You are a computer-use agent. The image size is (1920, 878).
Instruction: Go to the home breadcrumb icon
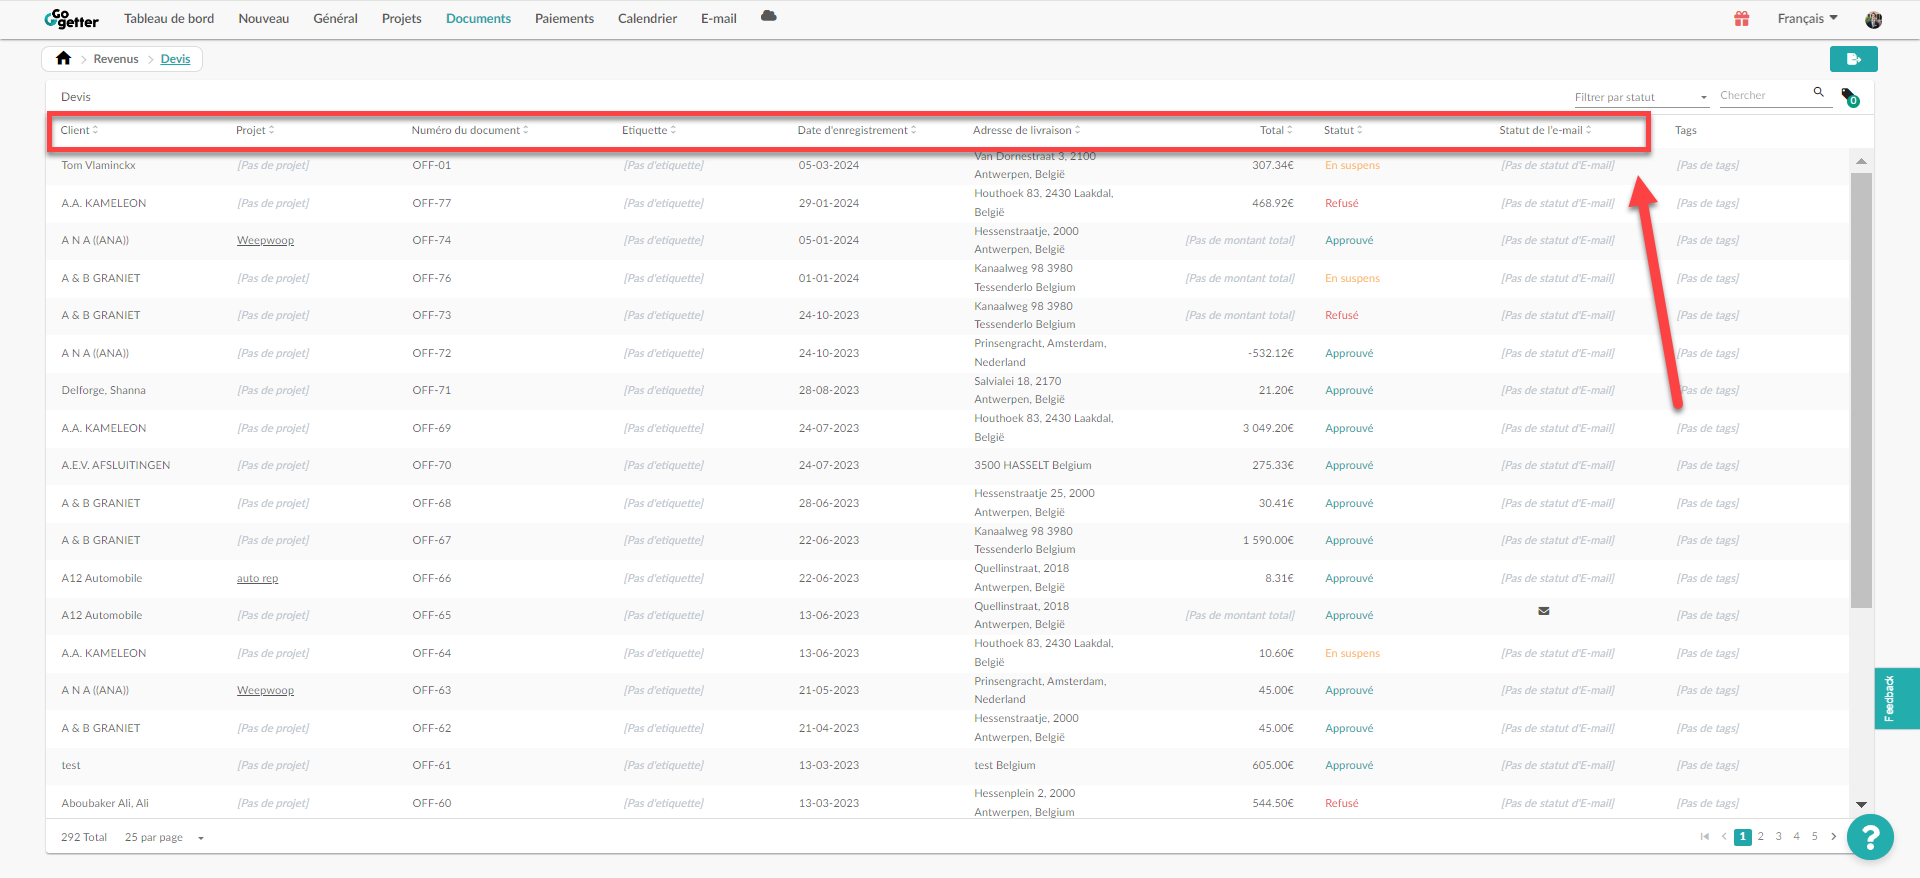pyautogui.click(x=63, y=58)
